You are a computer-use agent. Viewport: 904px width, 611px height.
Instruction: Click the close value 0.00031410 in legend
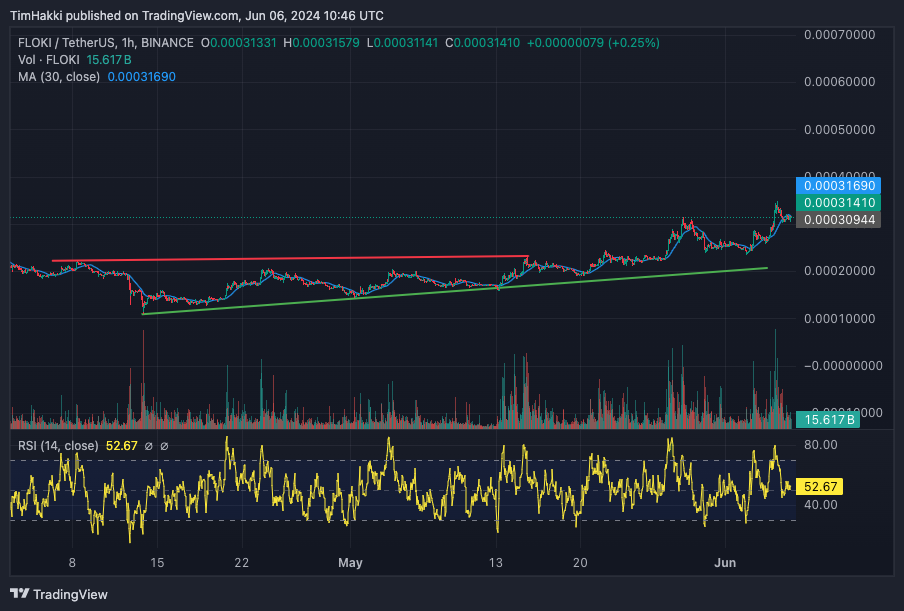(x=487, y=43)
